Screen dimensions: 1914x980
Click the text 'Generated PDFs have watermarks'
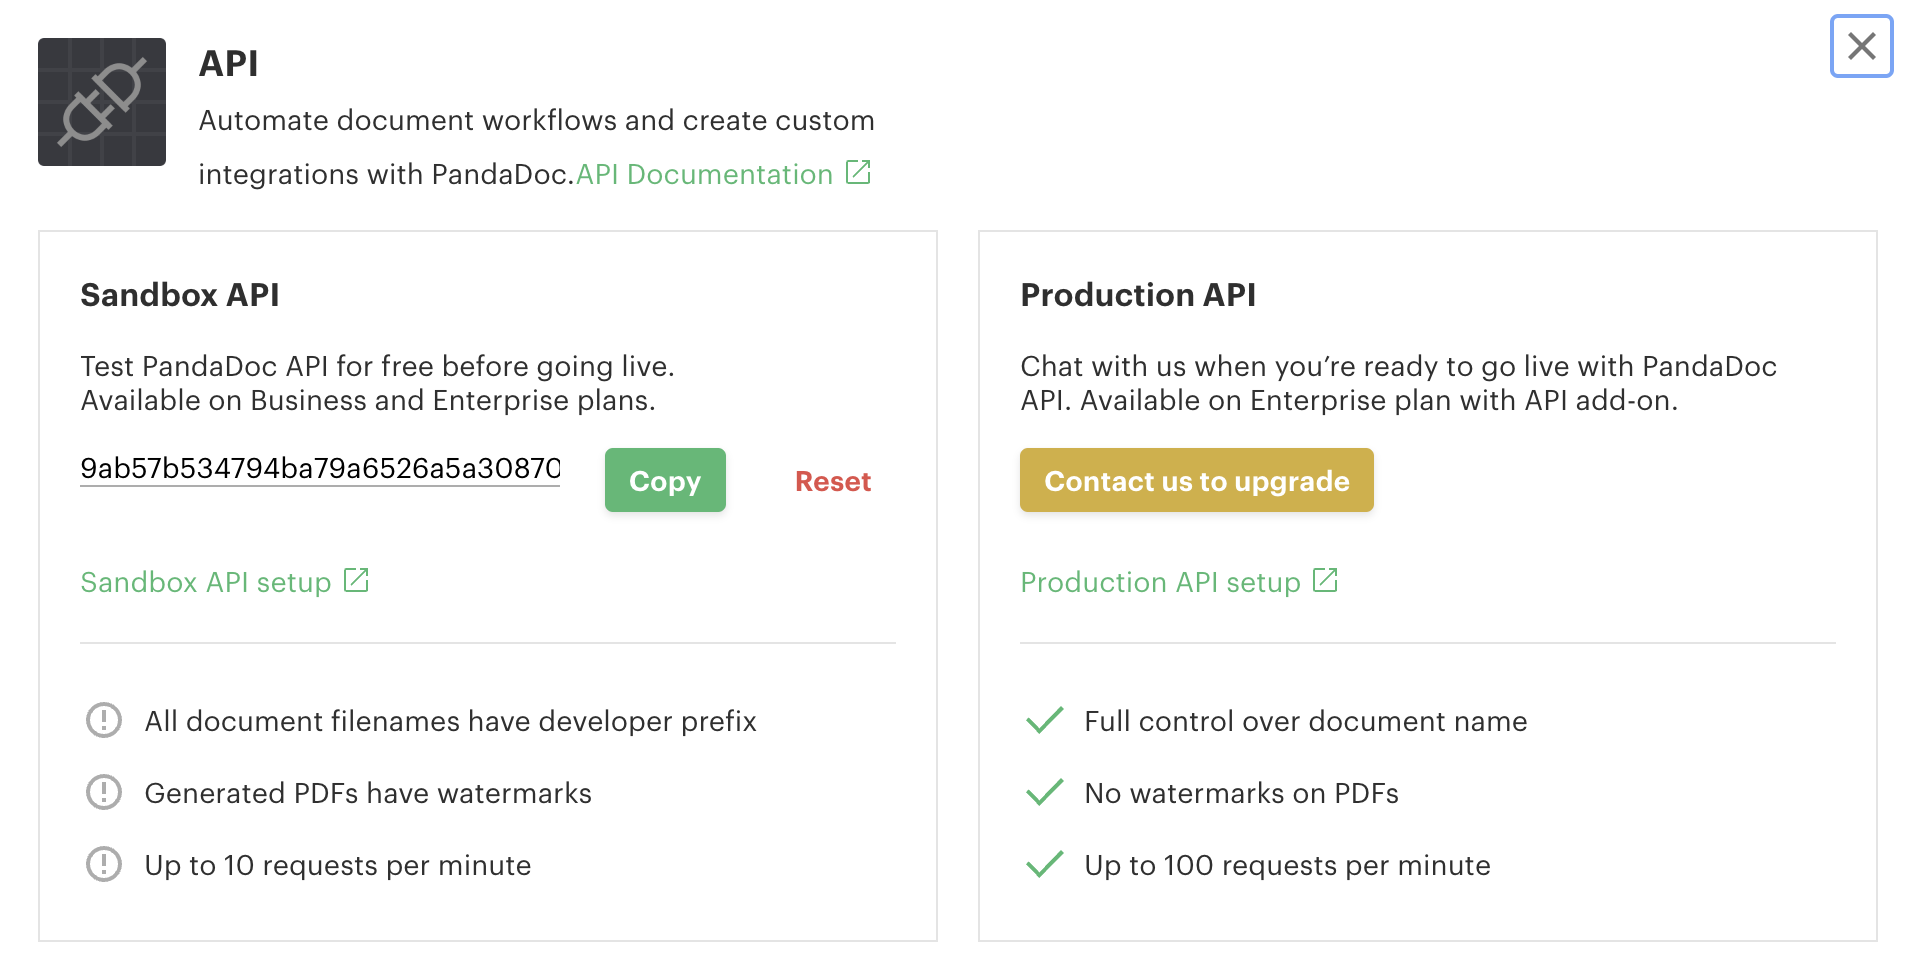coord(368,793)
